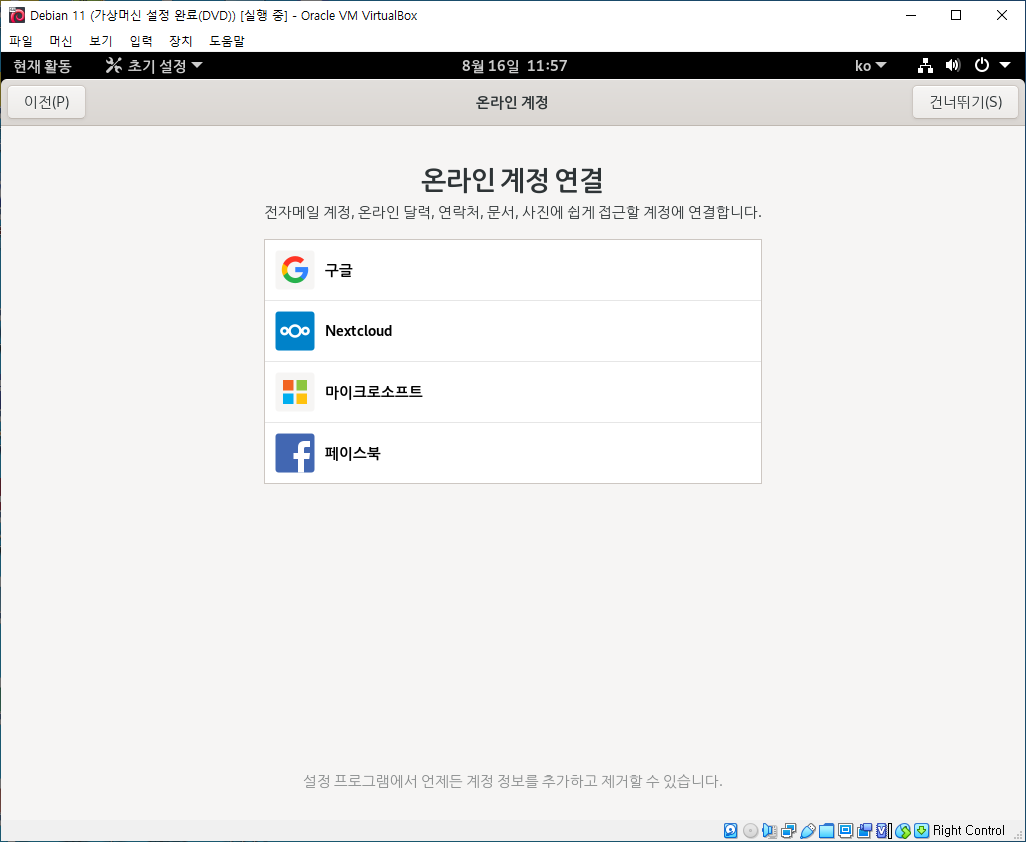
Task: Click the optical disc status icon
Action: 751,830
